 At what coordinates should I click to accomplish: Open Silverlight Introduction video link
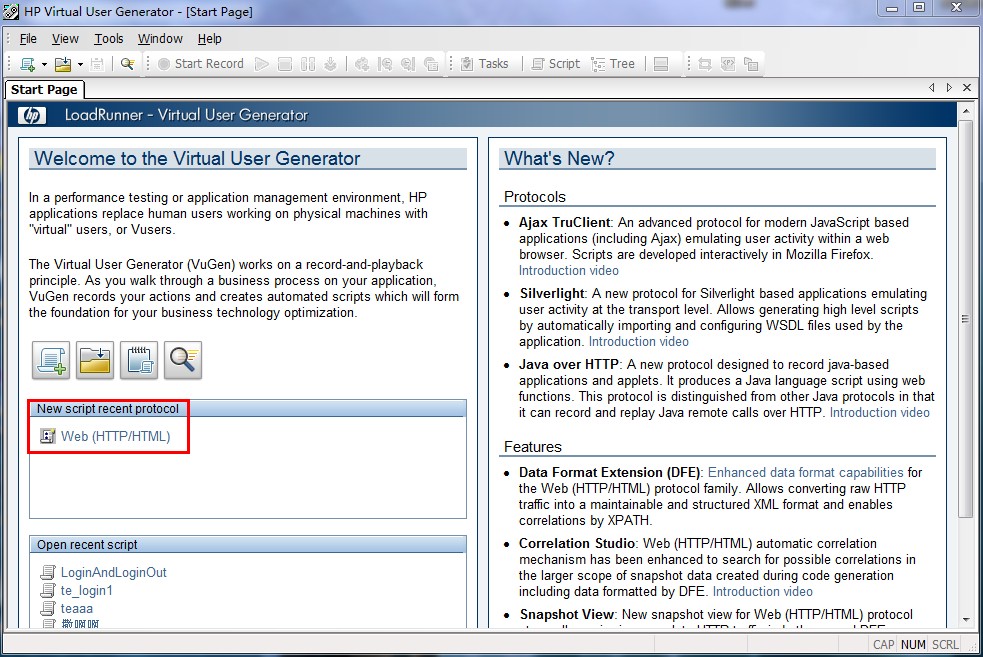click(x=638, y=342)
